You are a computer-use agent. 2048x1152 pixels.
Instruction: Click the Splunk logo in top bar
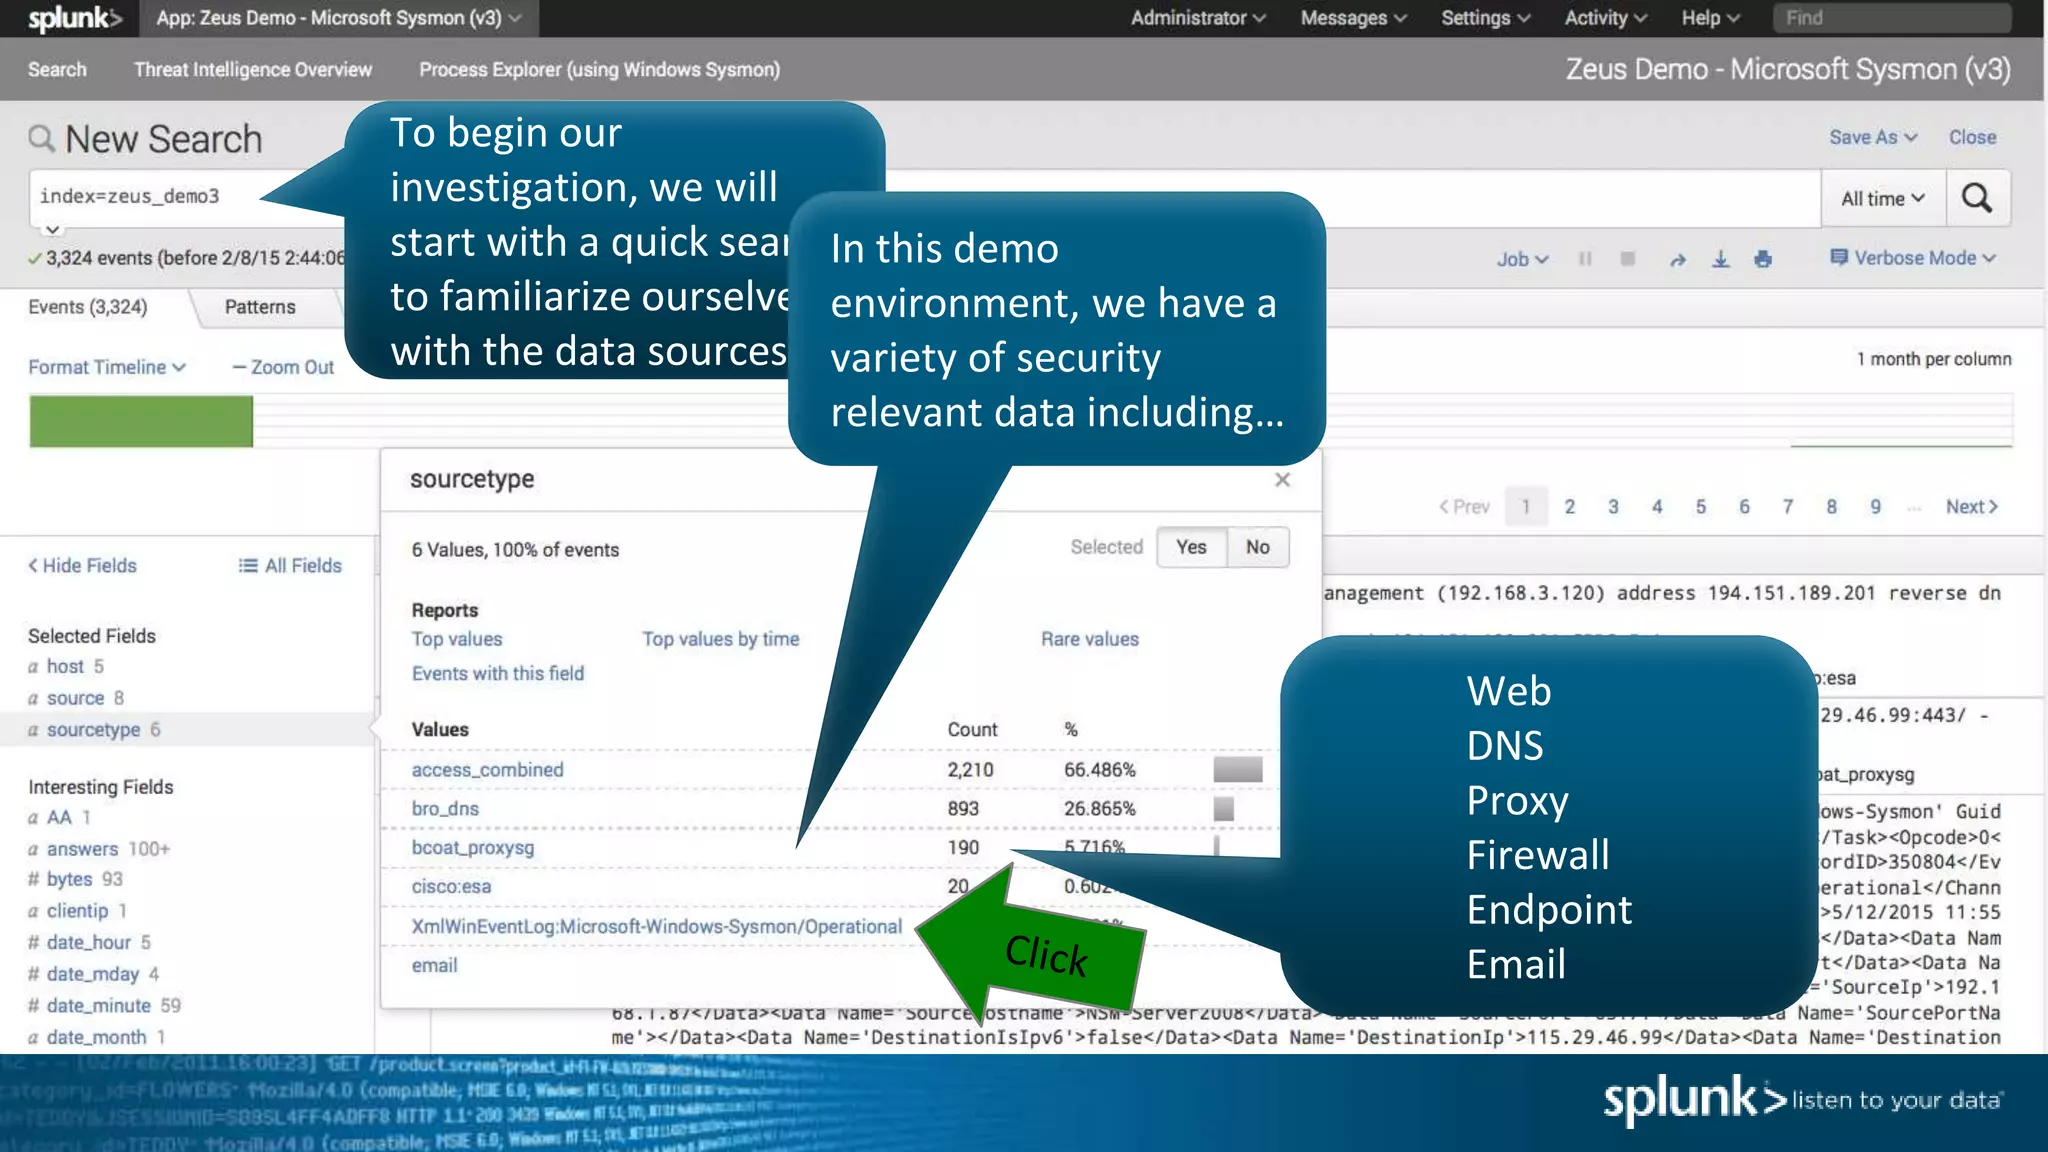74,18
